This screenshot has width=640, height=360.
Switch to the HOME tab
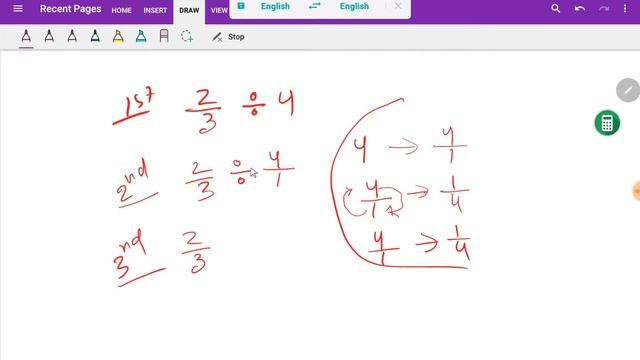(122, 11)
